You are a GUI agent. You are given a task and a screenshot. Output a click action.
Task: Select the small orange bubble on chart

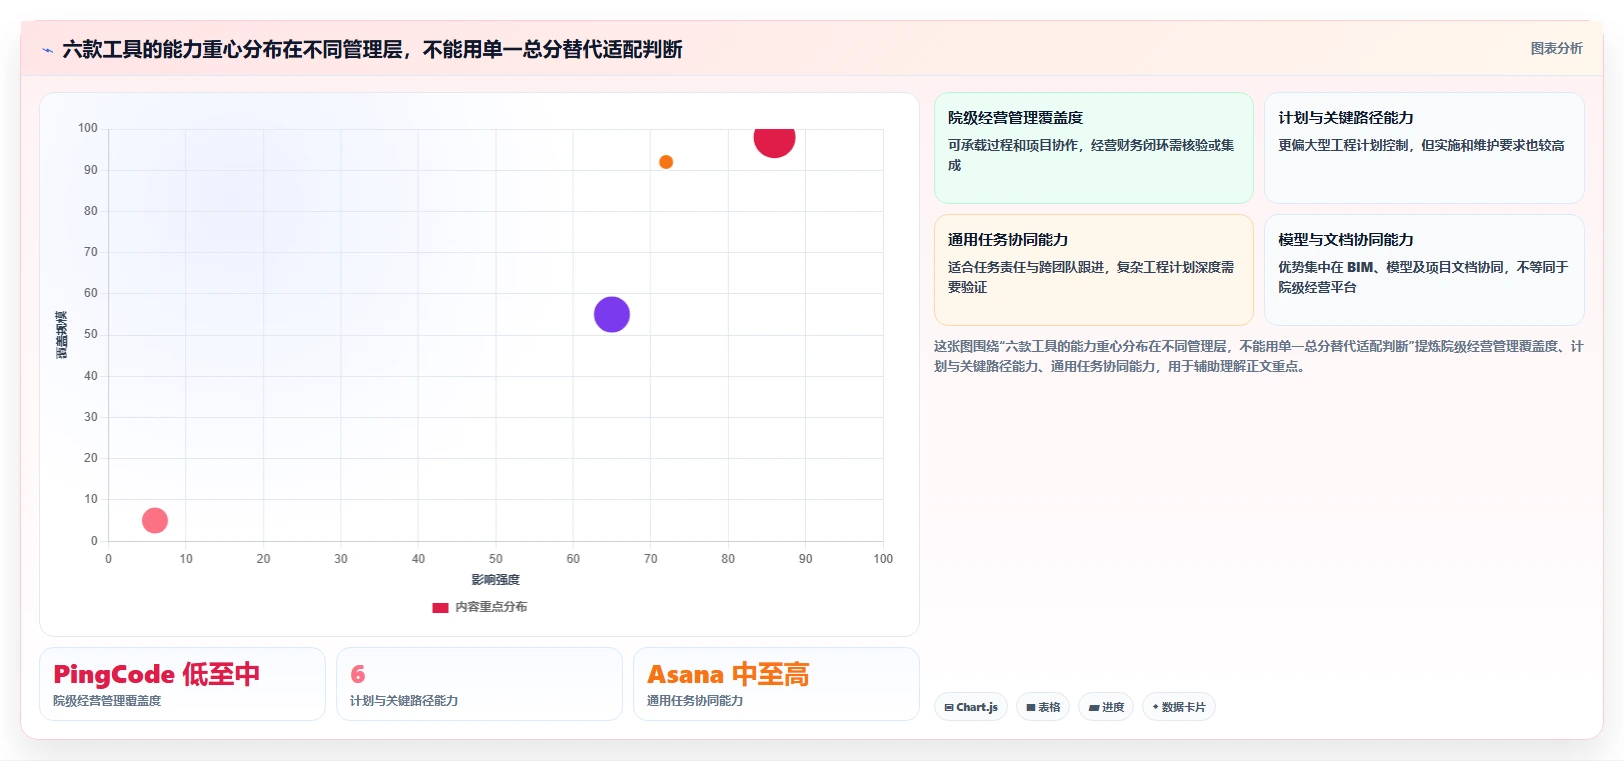coord(666,162)
